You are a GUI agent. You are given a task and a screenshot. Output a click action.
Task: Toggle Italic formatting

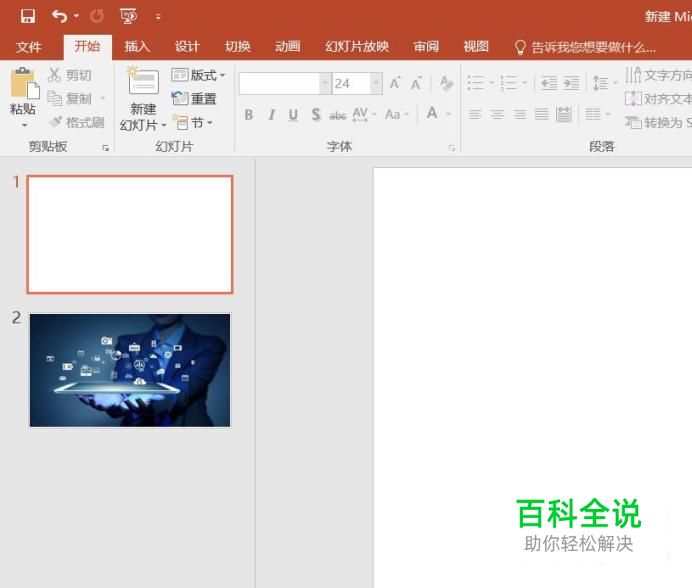(x=271, y=115)
